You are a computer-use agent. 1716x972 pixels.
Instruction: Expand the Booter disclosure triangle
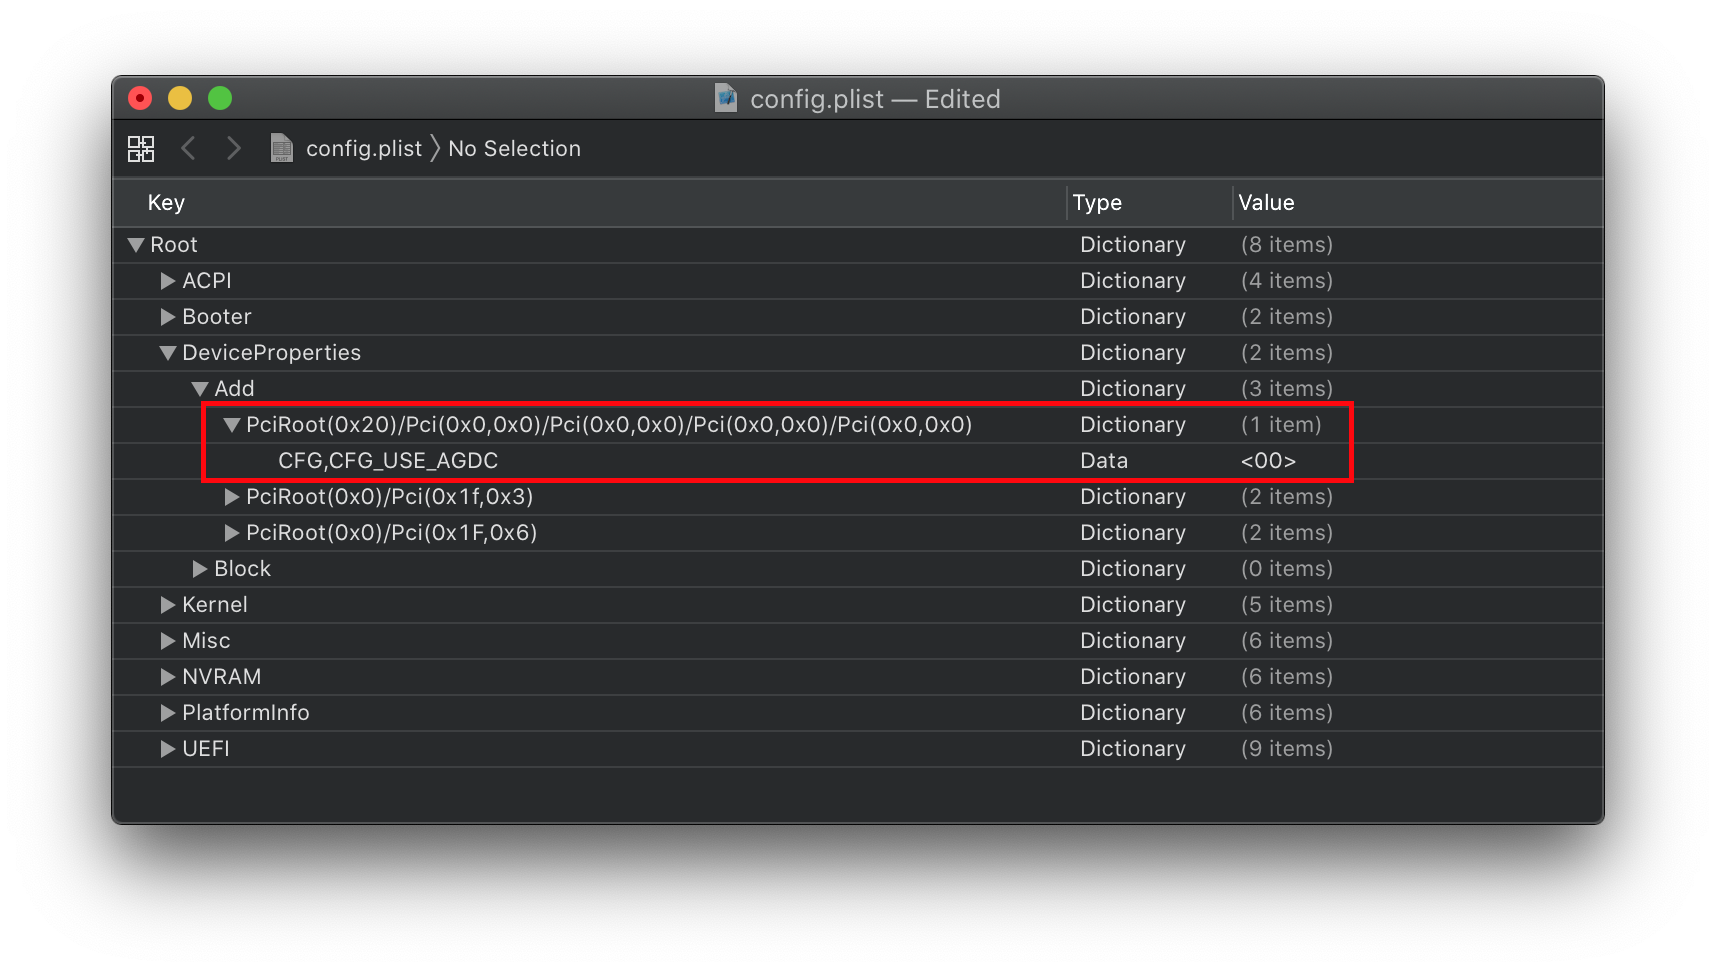coord(168,317)
